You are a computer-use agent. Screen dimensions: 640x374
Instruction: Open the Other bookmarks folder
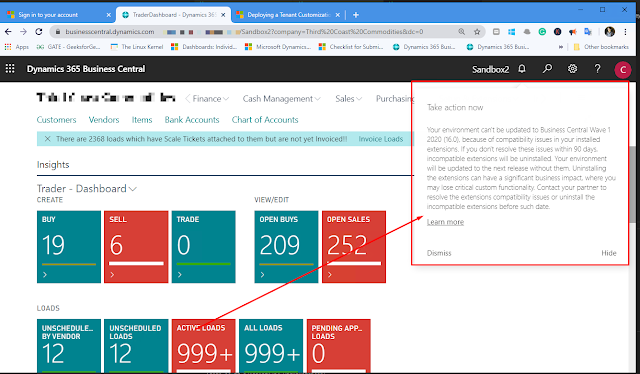601,47
